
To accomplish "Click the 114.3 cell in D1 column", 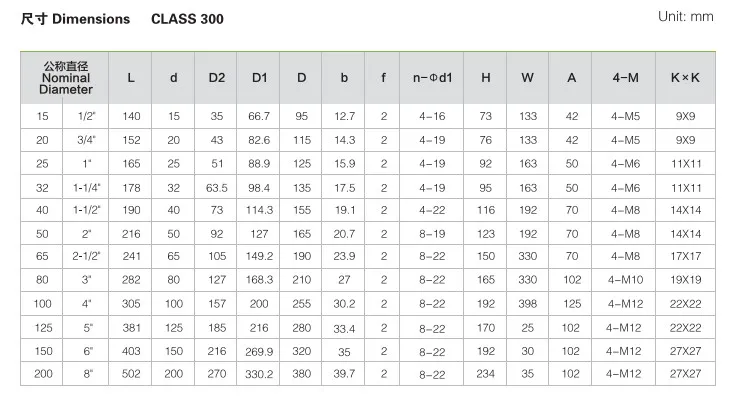I will coord(258,210).
